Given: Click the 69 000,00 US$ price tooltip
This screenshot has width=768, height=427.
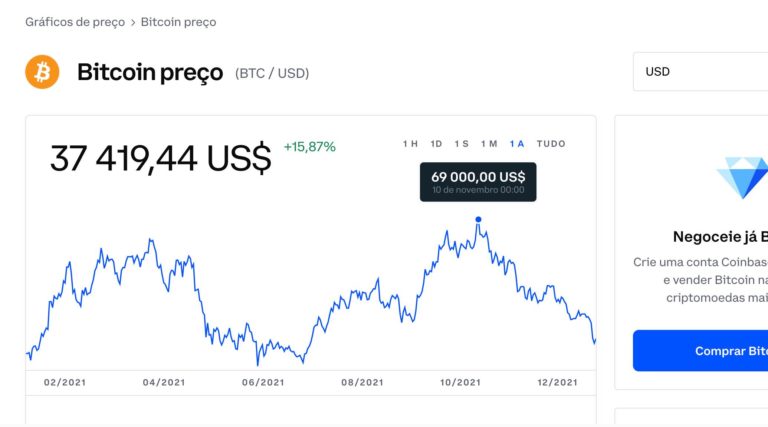Looking at the screenshot, I should 478,181.
